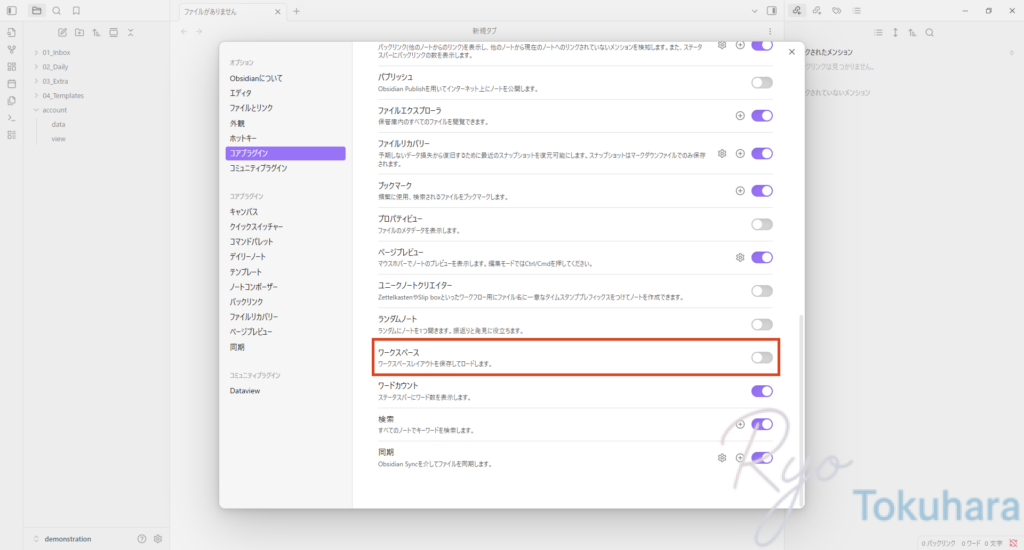Open command palette from ribbon terminal icon
This screenshot has width=1024, height=550.
11,117
